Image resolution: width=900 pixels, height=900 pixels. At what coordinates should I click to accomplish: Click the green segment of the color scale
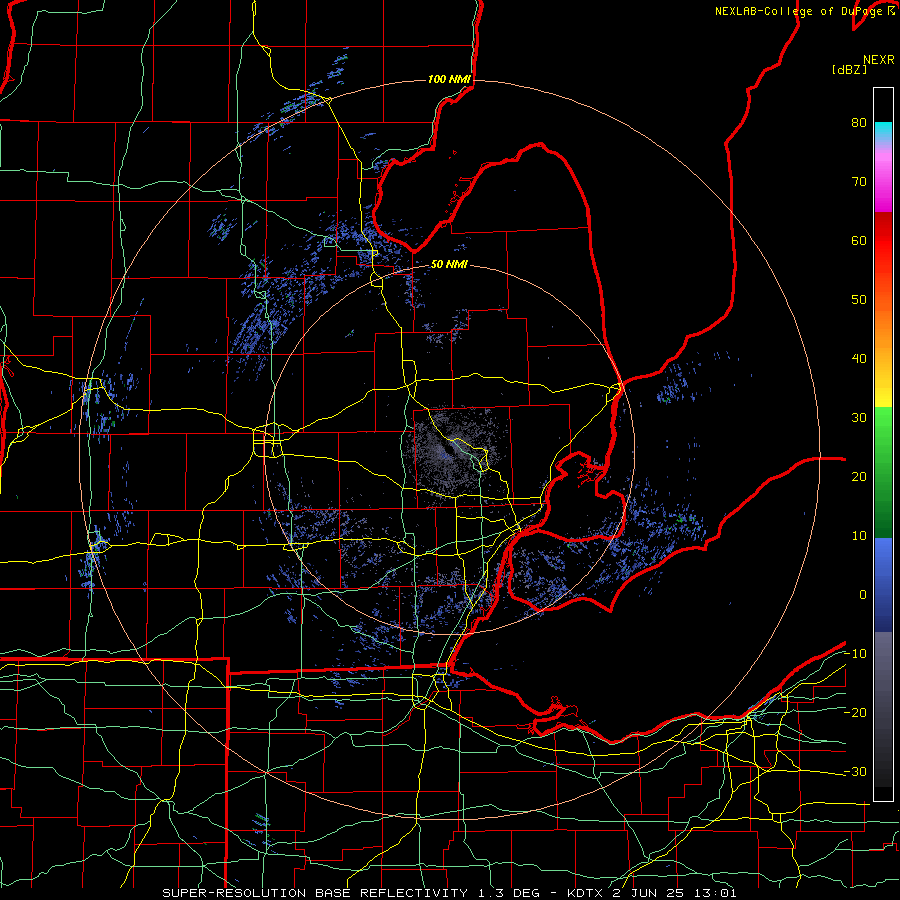tap(883, 472)
